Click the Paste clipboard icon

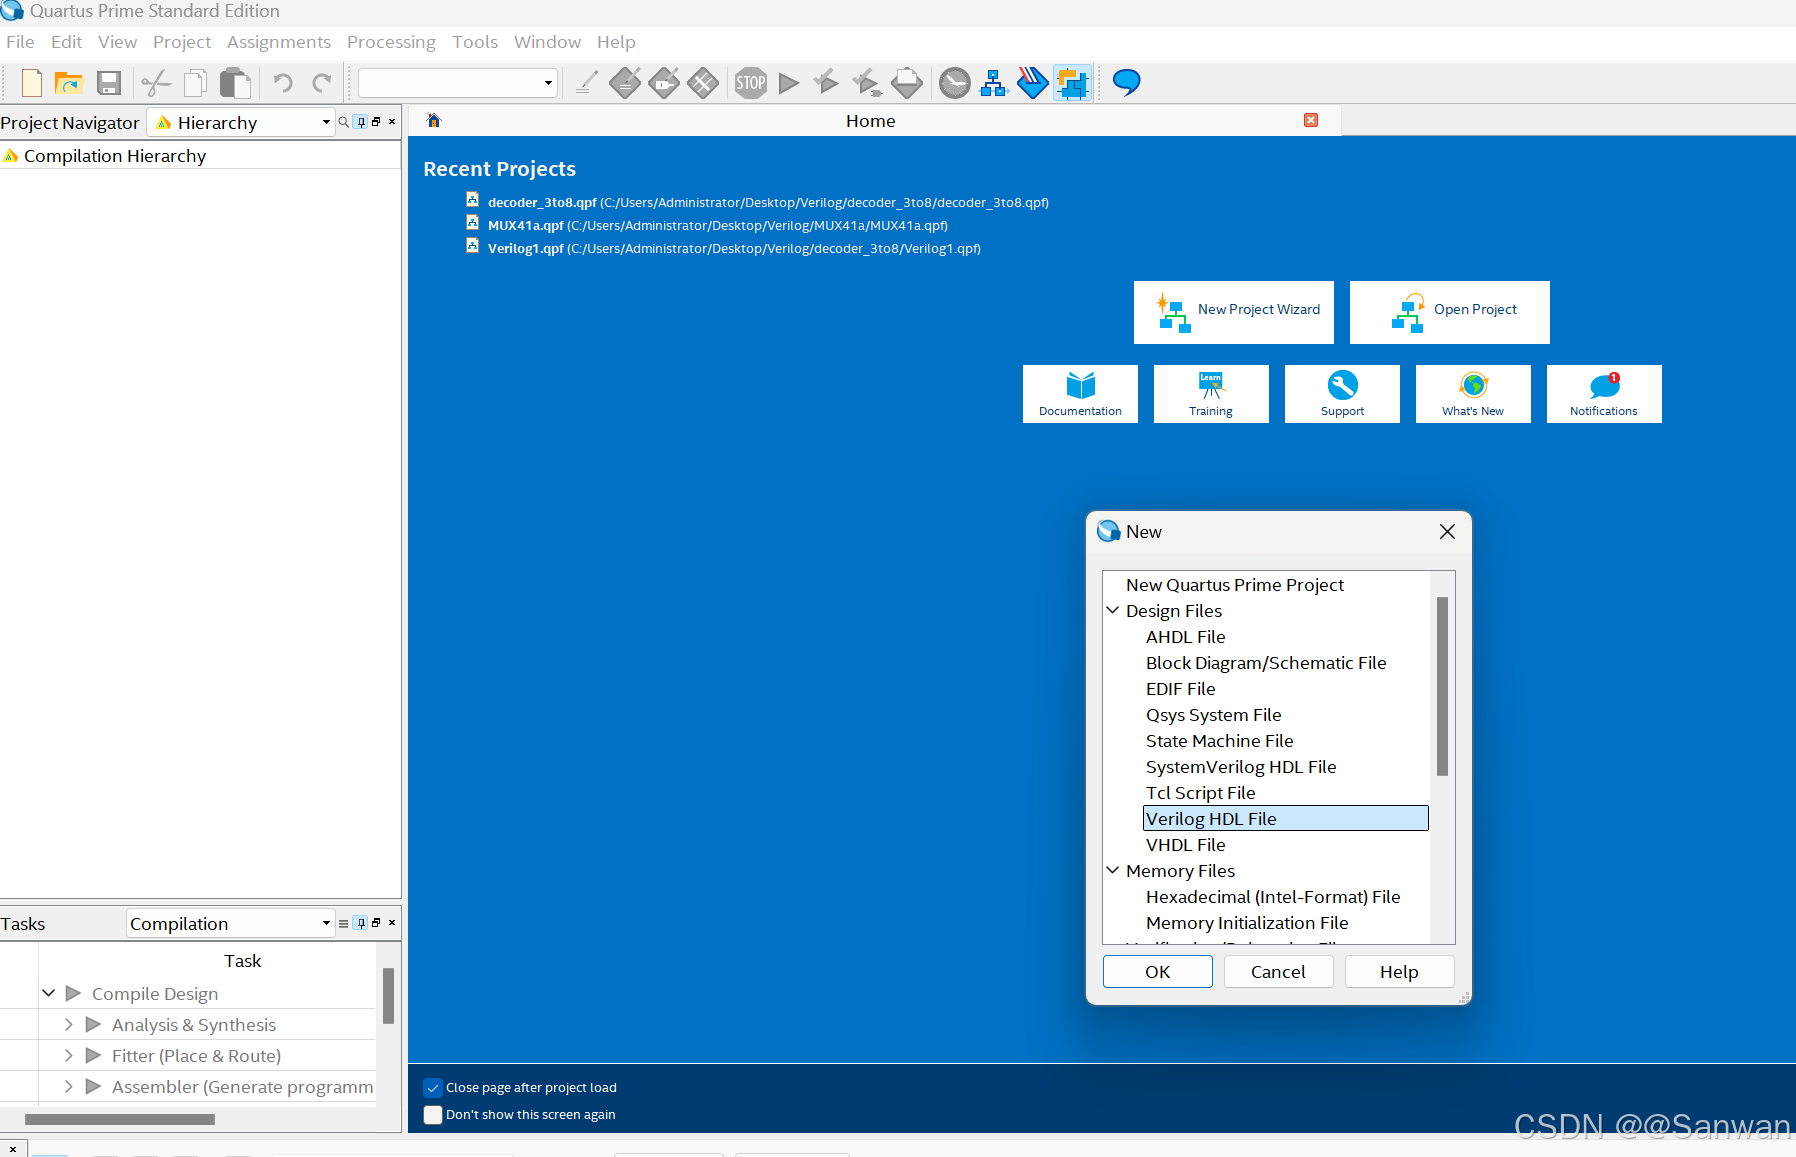coord(235,83)
